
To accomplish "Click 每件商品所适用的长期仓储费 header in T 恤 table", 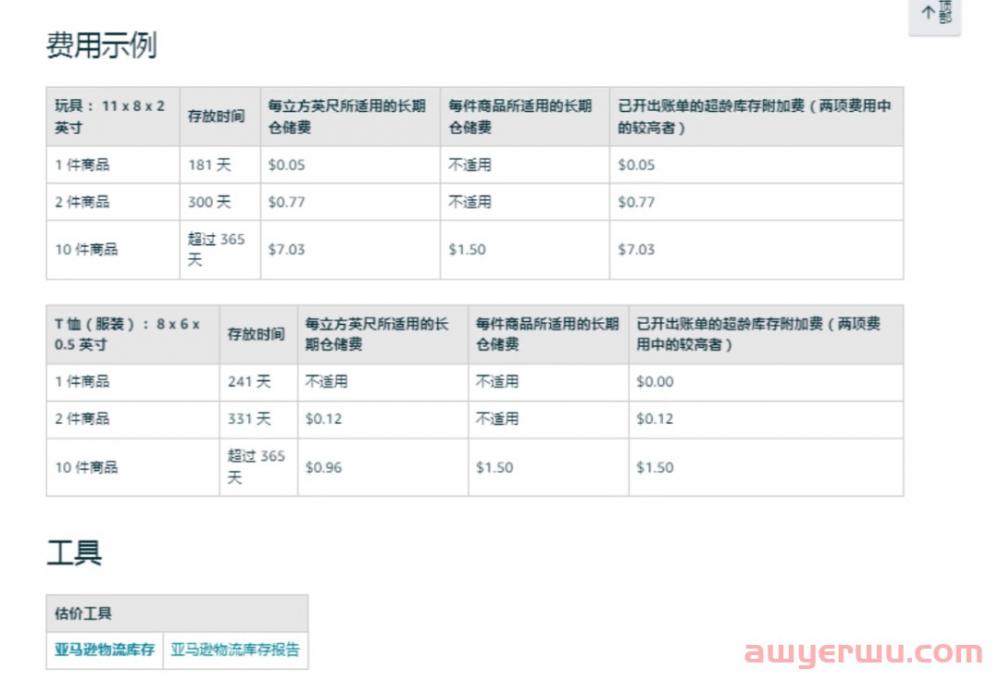I will pos(547,334).
